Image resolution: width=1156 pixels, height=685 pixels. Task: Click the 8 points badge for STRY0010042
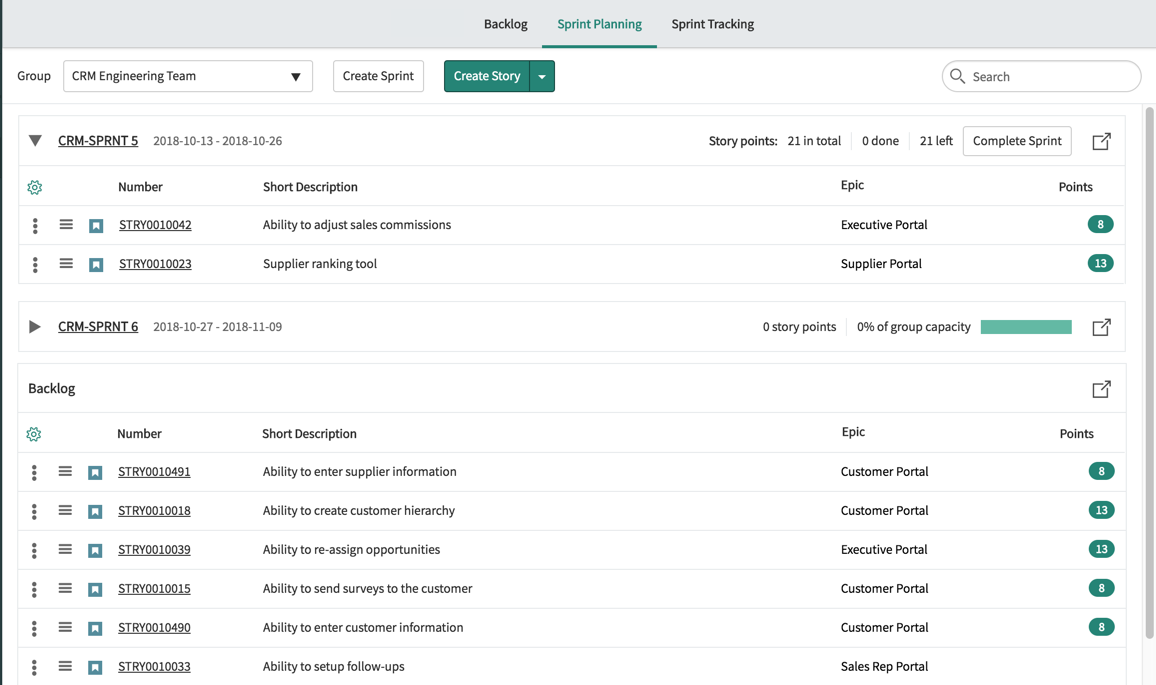click(x=1100, y=224)
